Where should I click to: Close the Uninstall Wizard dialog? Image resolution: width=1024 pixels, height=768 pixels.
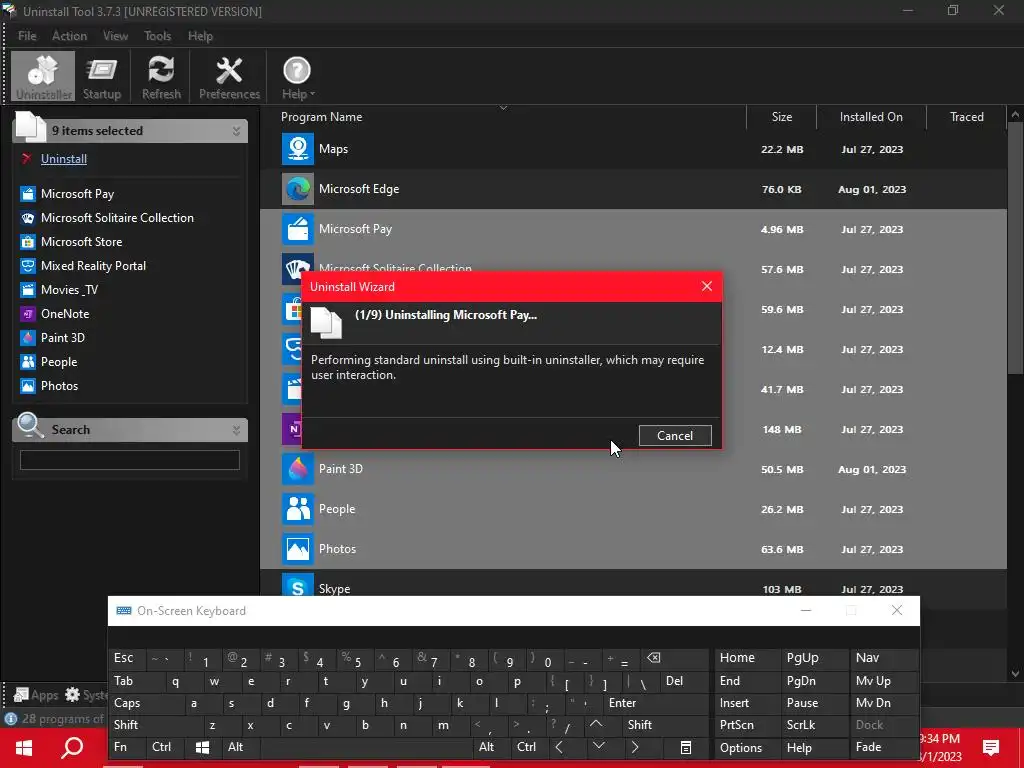(707, 286)
